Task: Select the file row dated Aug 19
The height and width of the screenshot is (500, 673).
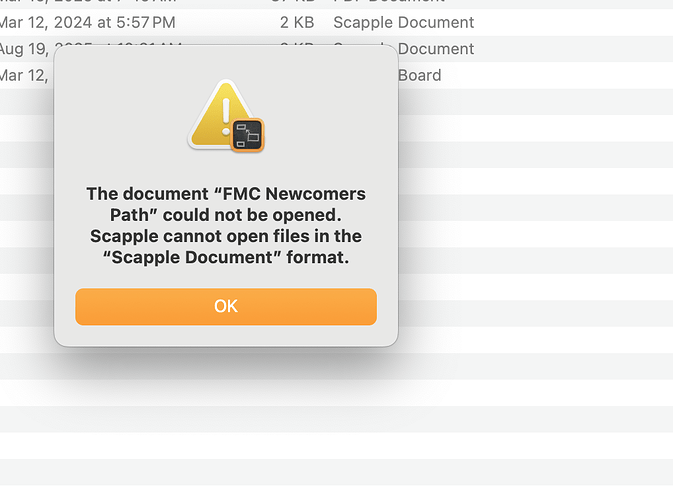Action: (x=27, y=48)
